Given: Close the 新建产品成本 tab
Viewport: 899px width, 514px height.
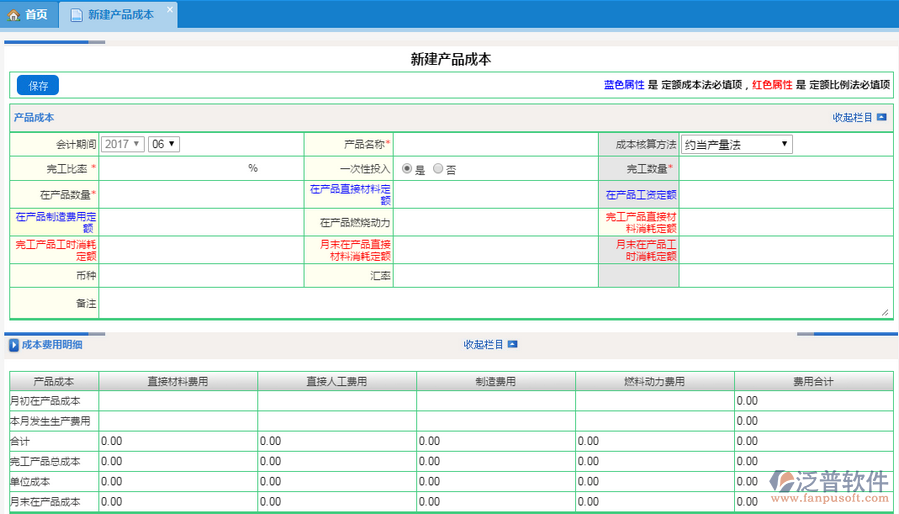Looking at the screenshot, I should tap(169, 10).
